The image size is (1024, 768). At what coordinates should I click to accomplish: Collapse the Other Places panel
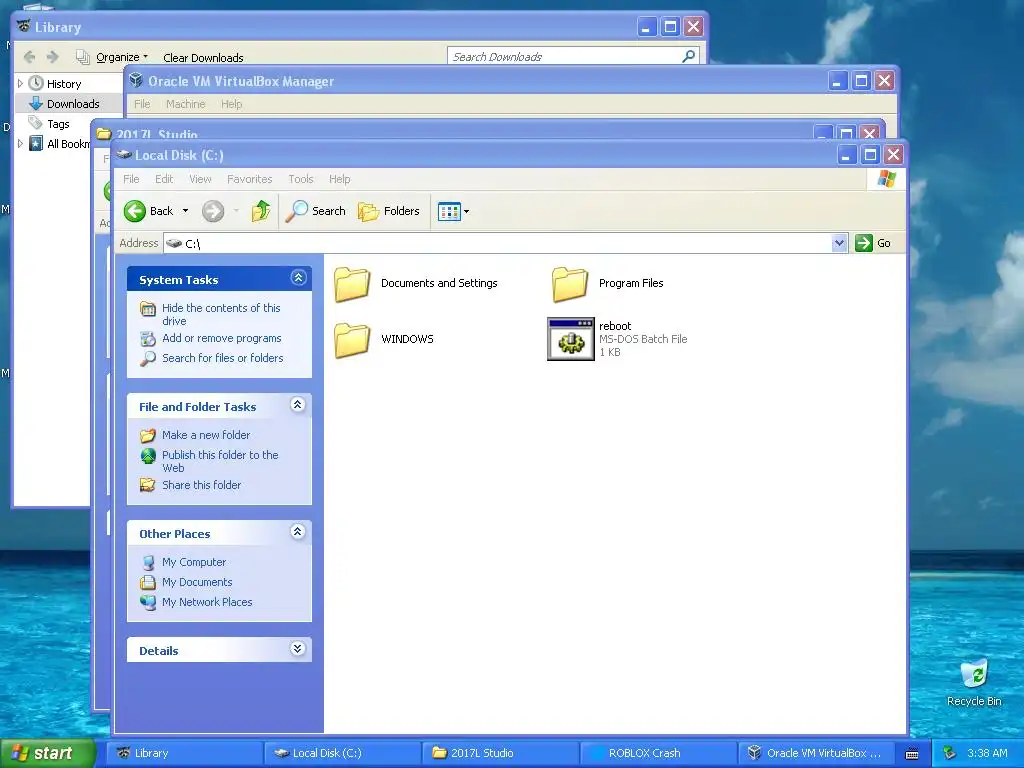[x=298, y=532]
